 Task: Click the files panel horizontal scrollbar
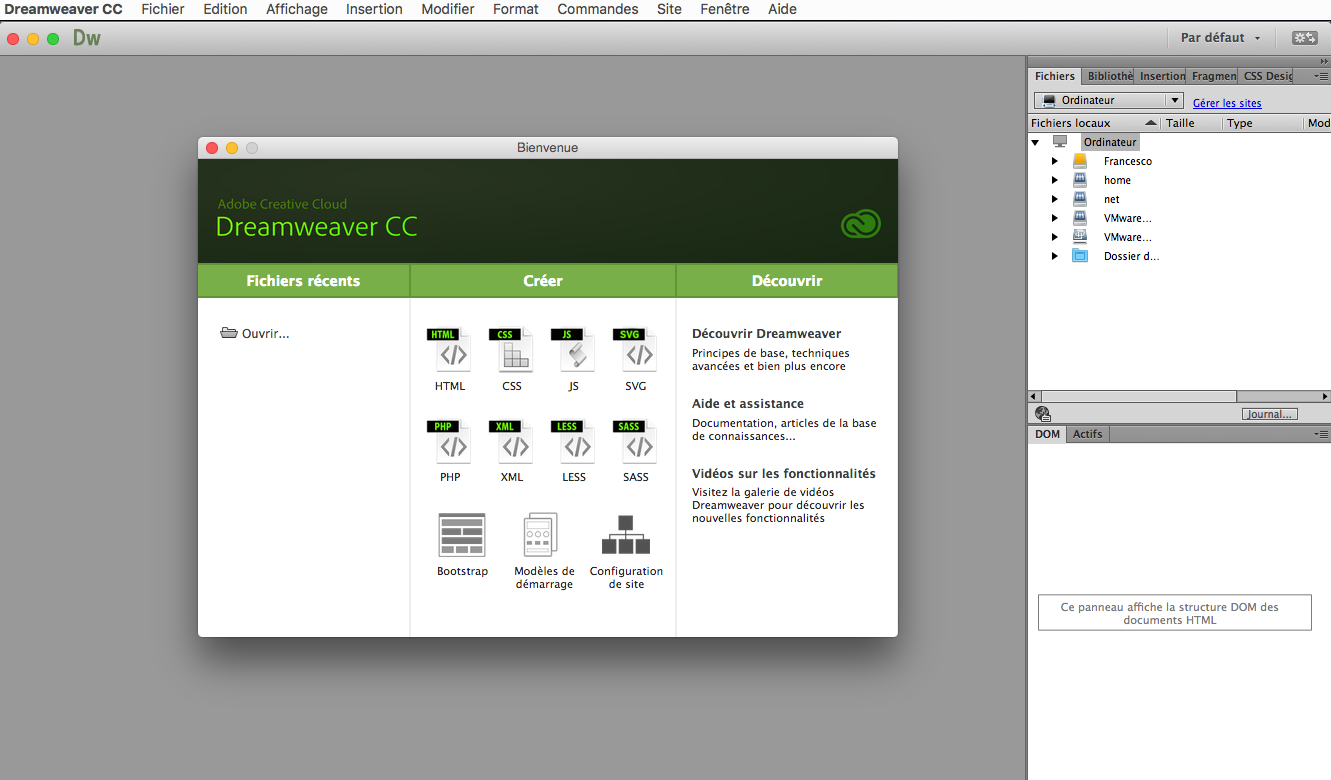point(1179,397)
